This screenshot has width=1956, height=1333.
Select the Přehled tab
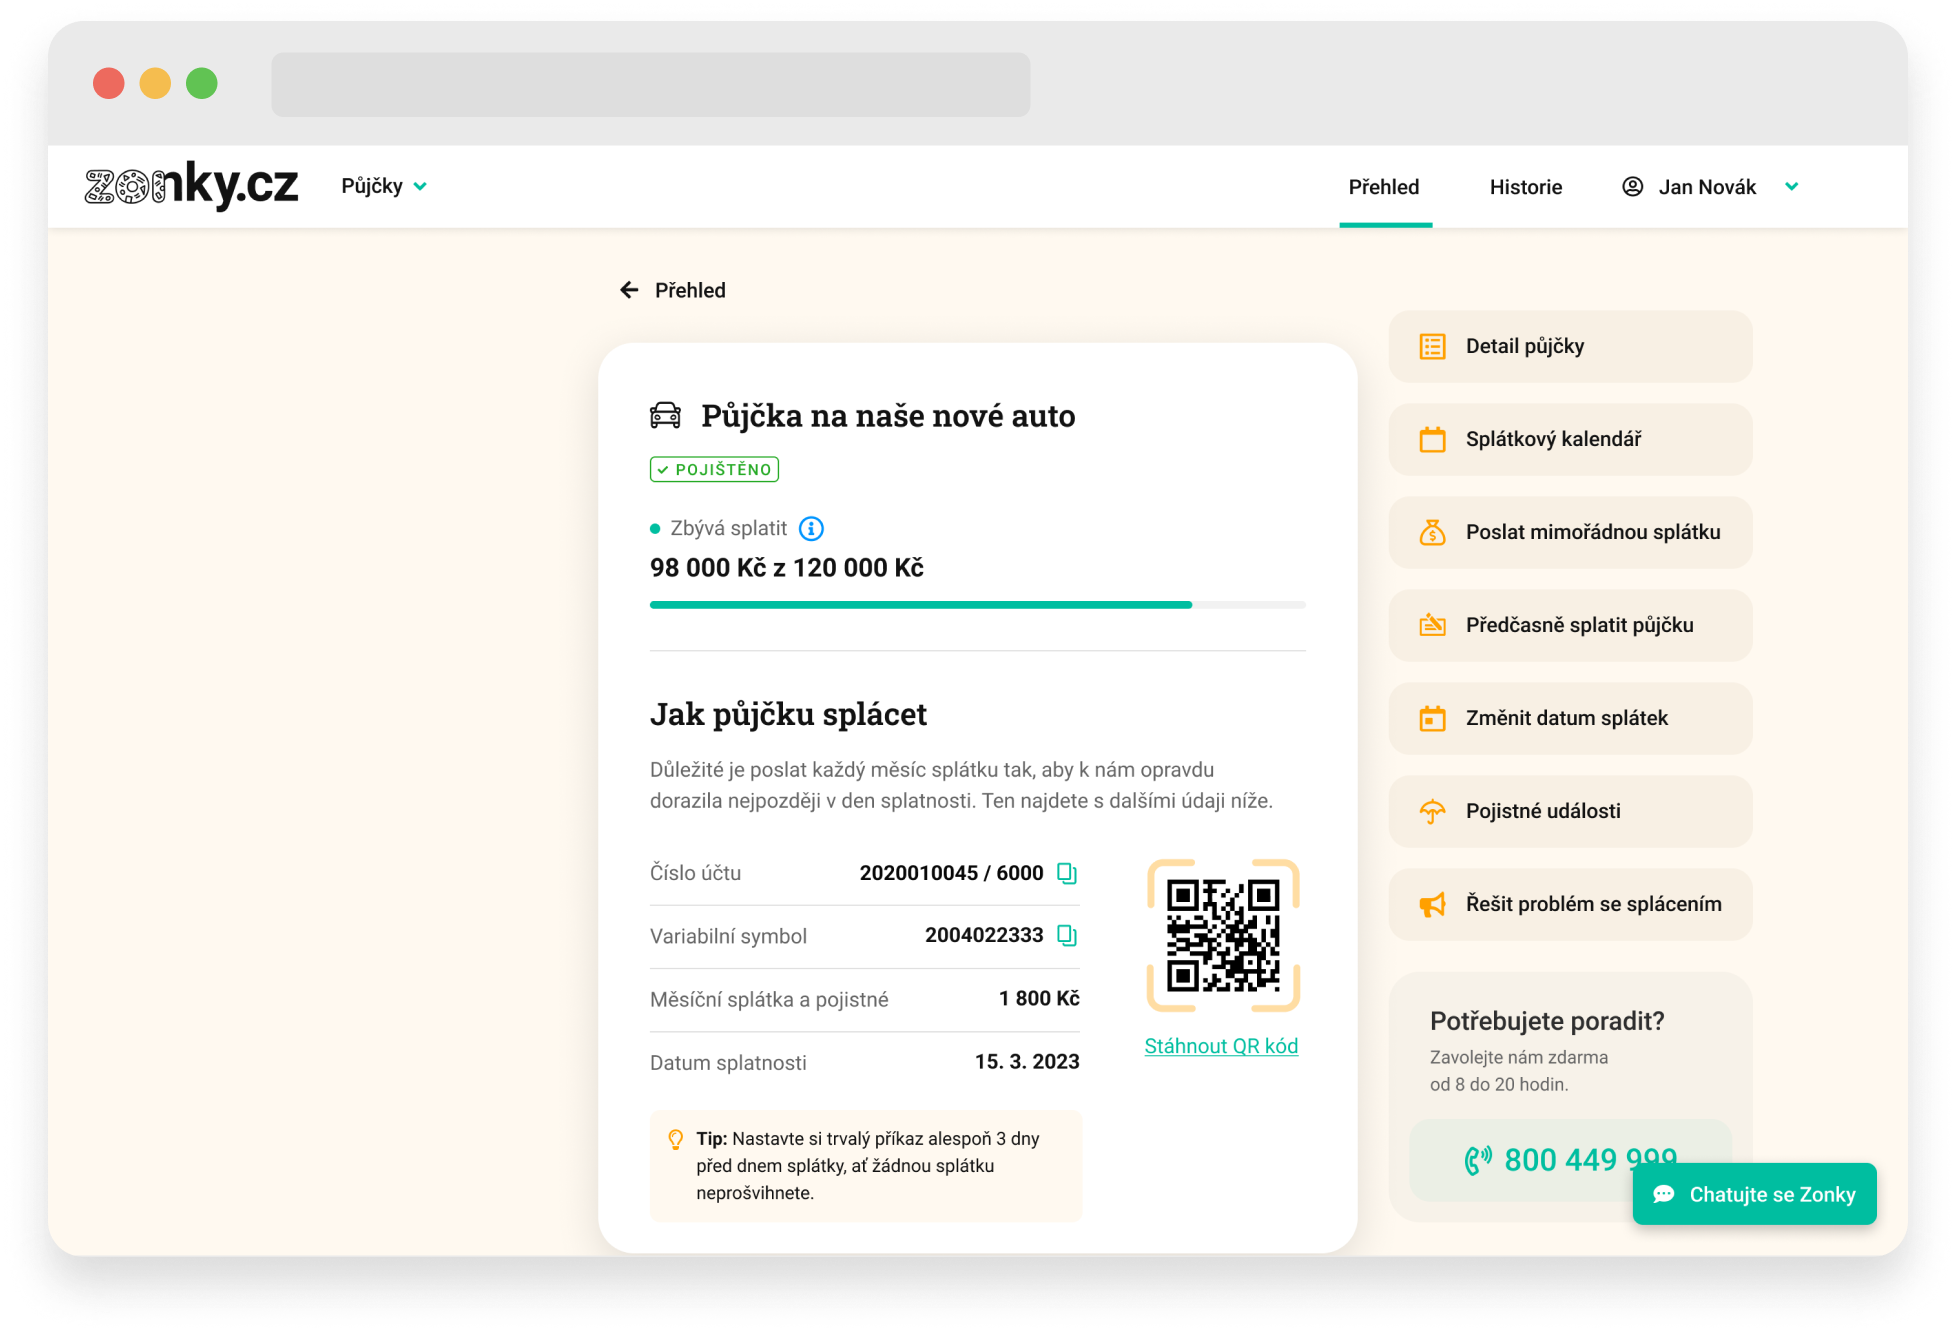[x=1383, y=187]
